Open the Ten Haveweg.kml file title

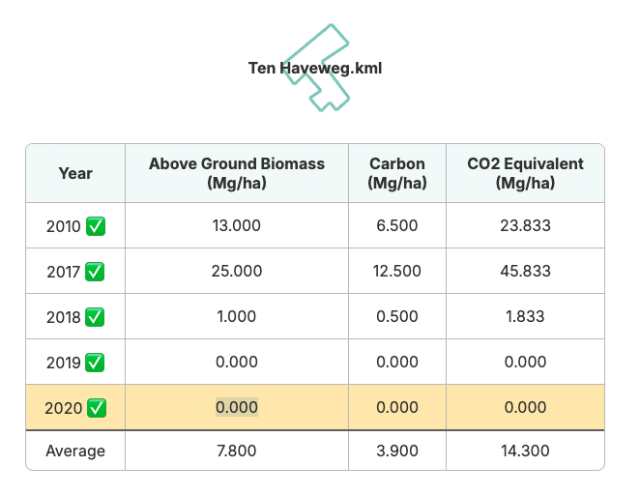[315, 68]
